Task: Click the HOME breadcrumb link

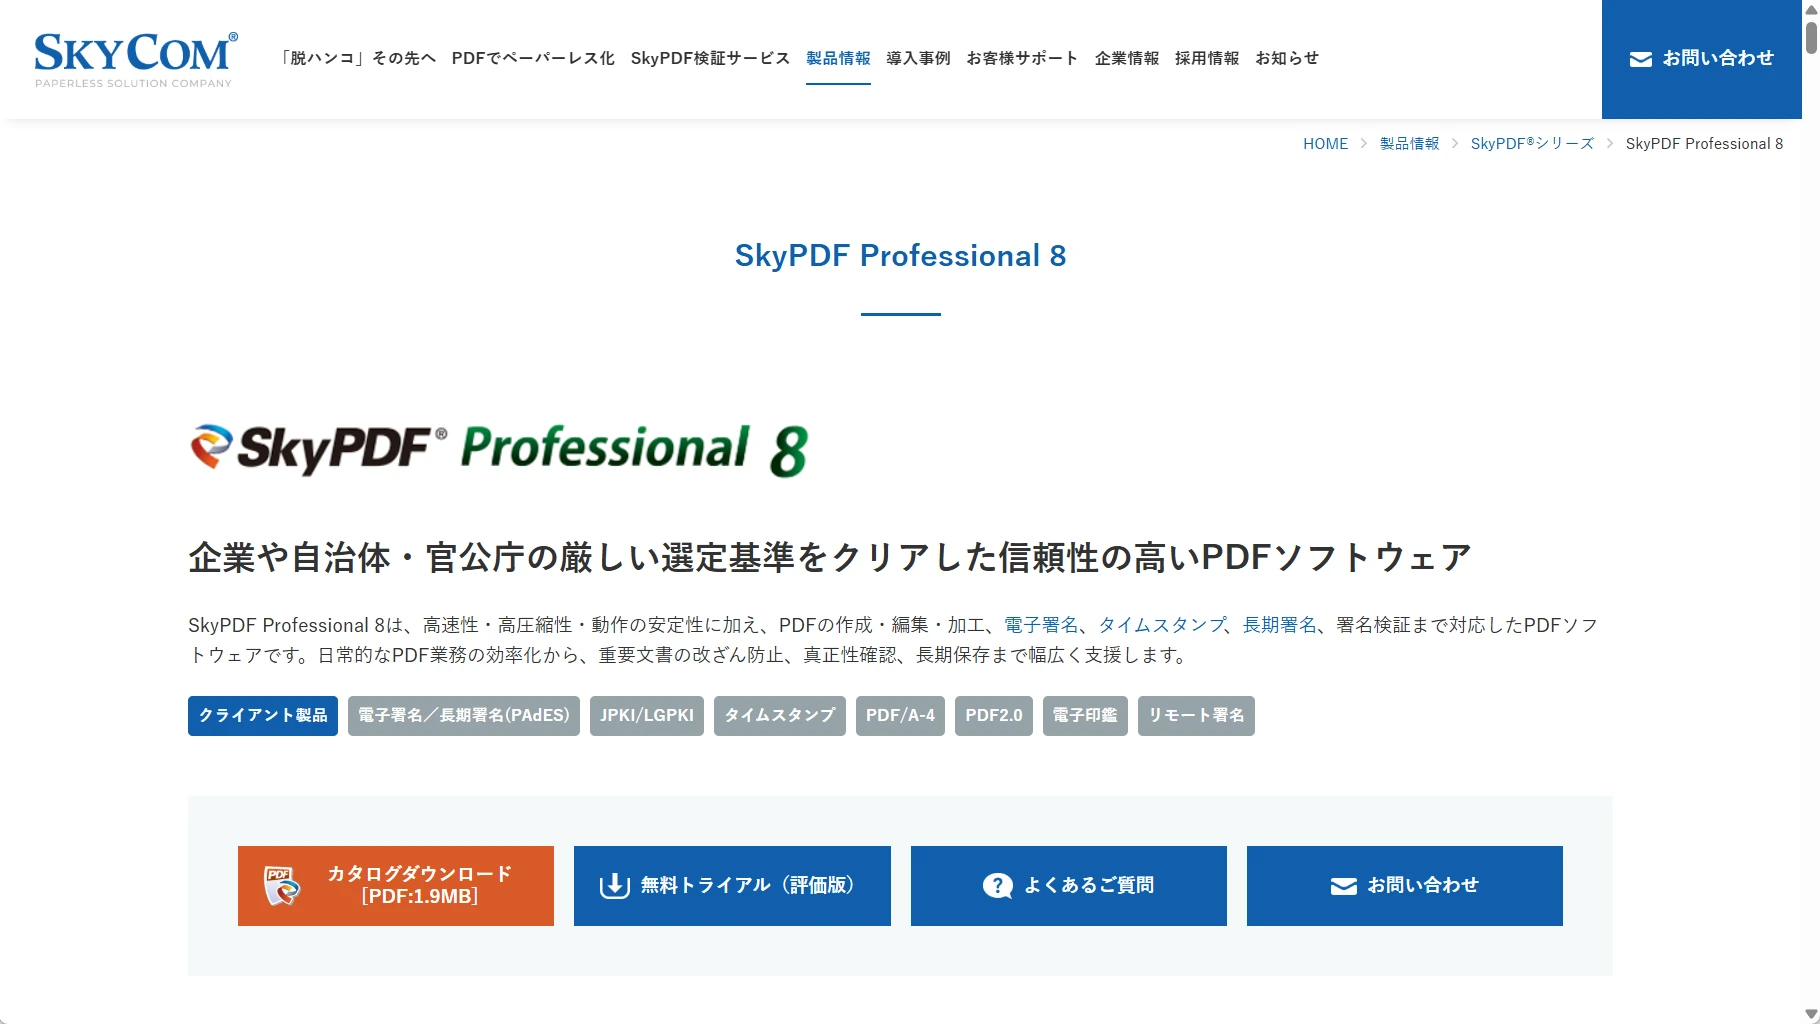Action: (x=1325, y=144)
